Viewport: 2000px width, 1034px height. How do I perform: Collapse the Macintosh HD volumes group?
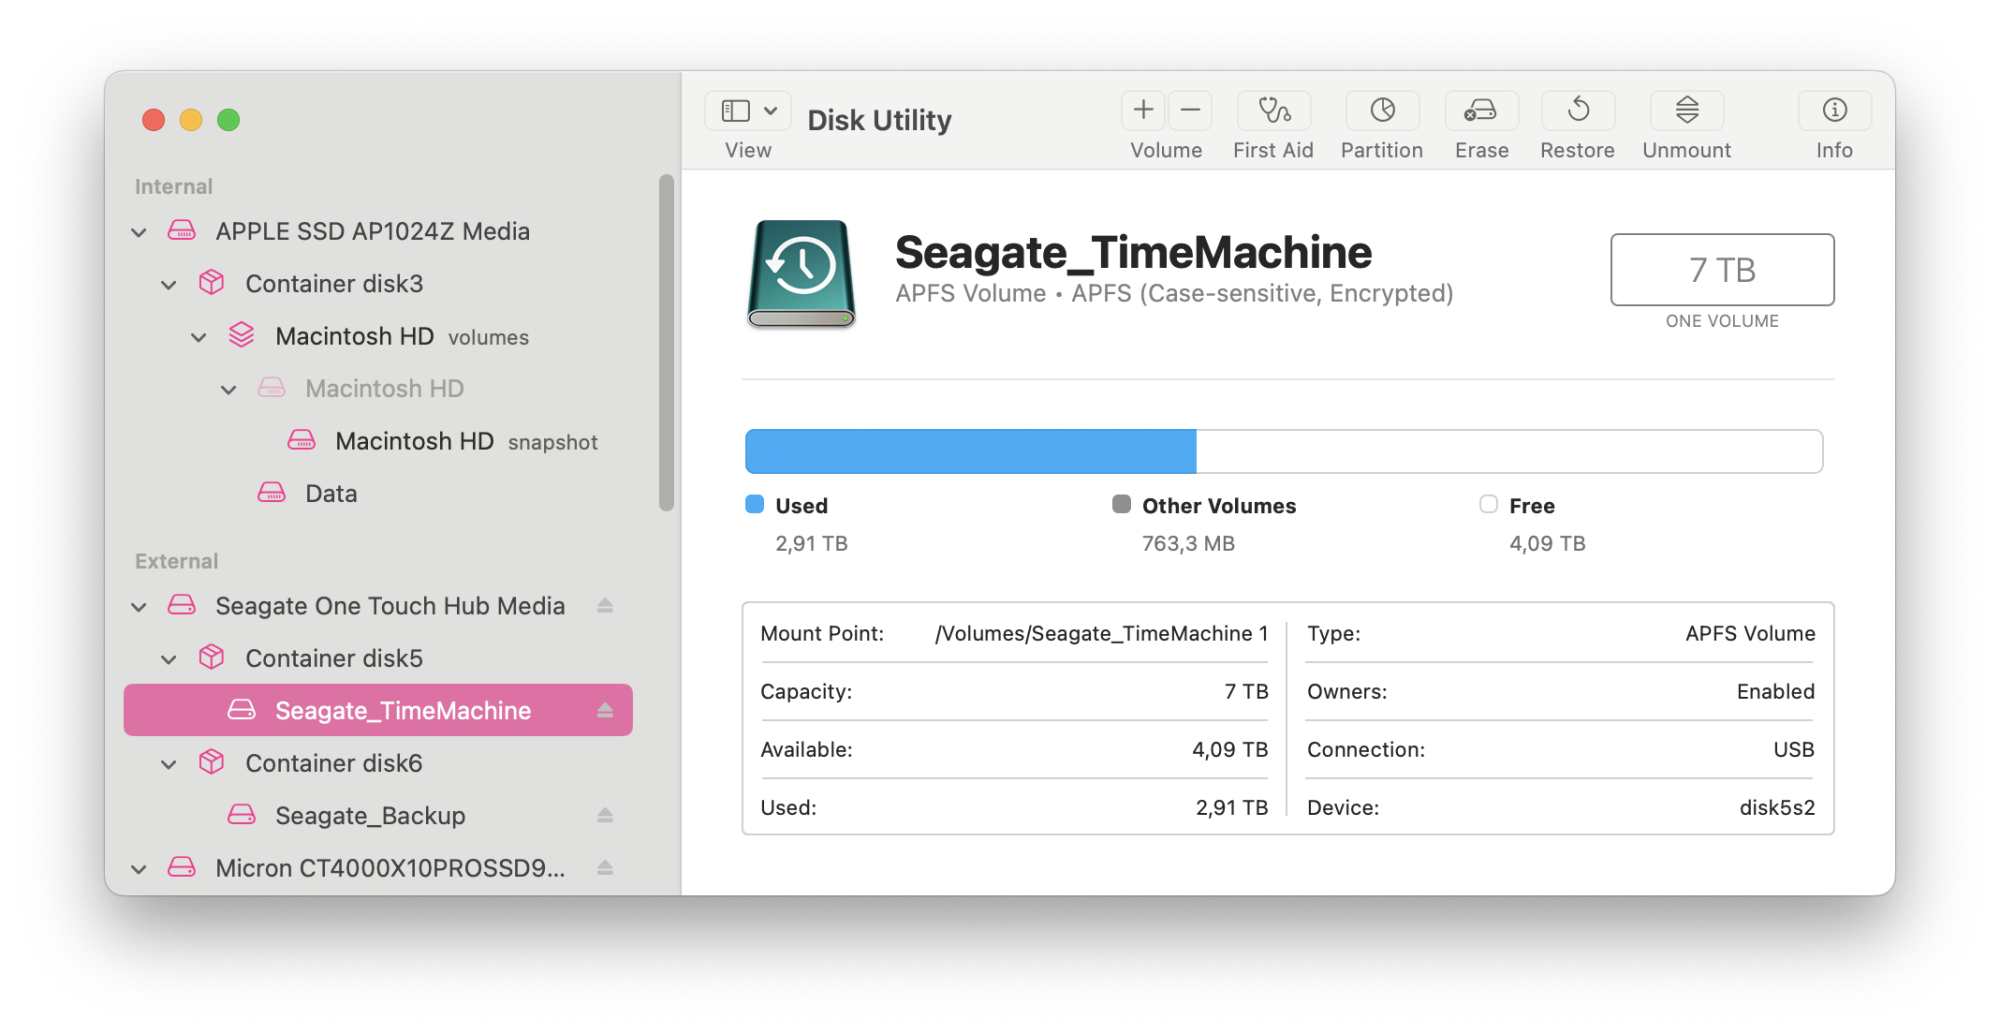click(199, 337)
